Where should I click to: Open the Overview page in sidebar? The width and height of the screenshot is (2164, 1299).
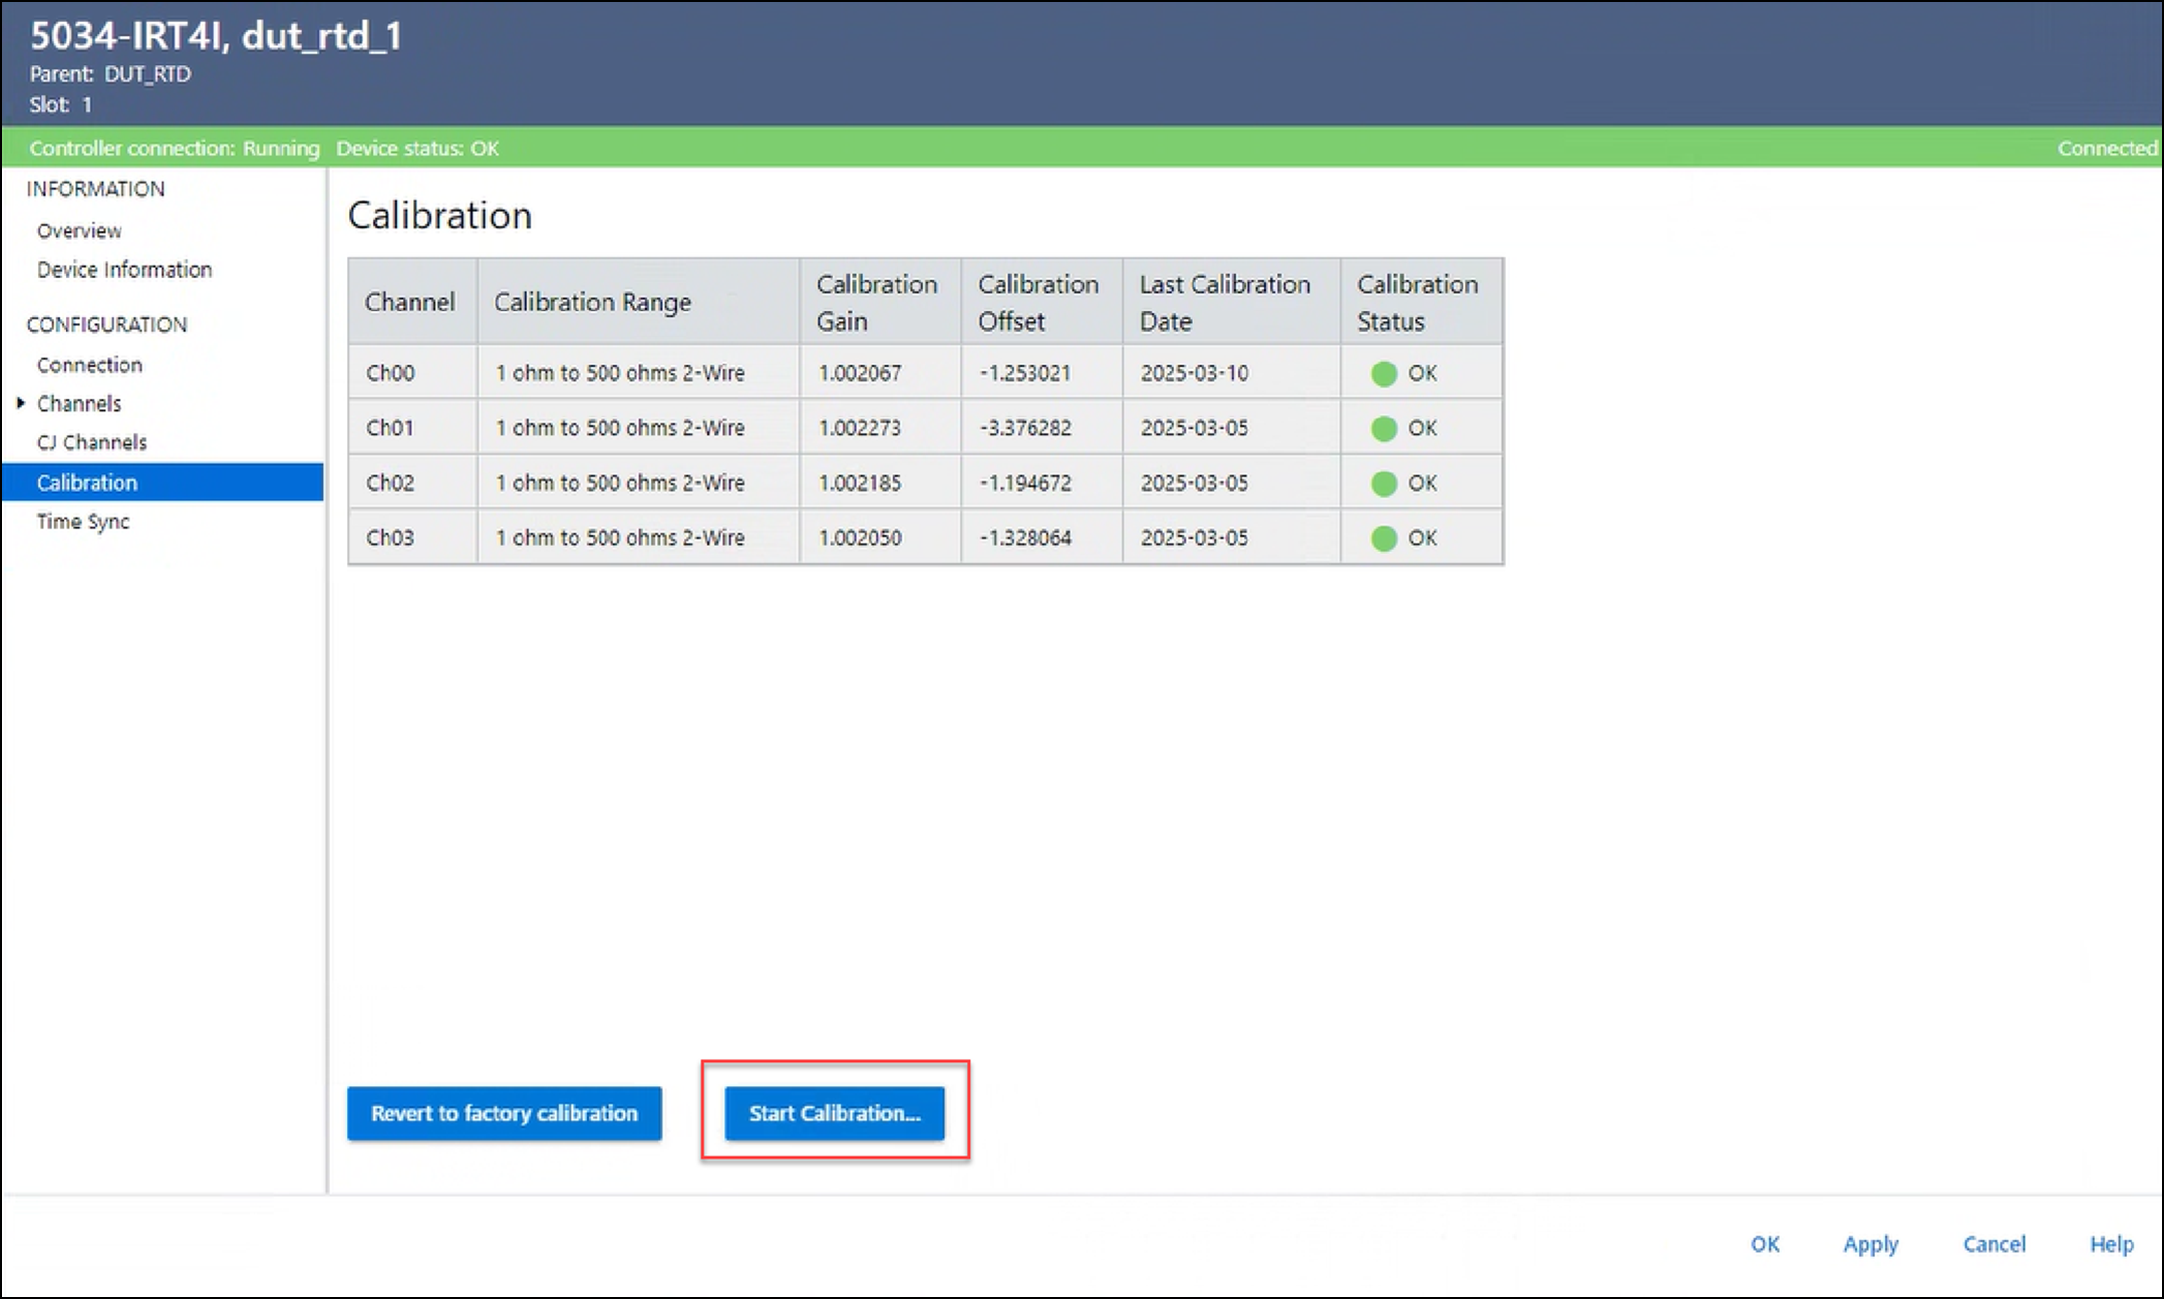79,231
